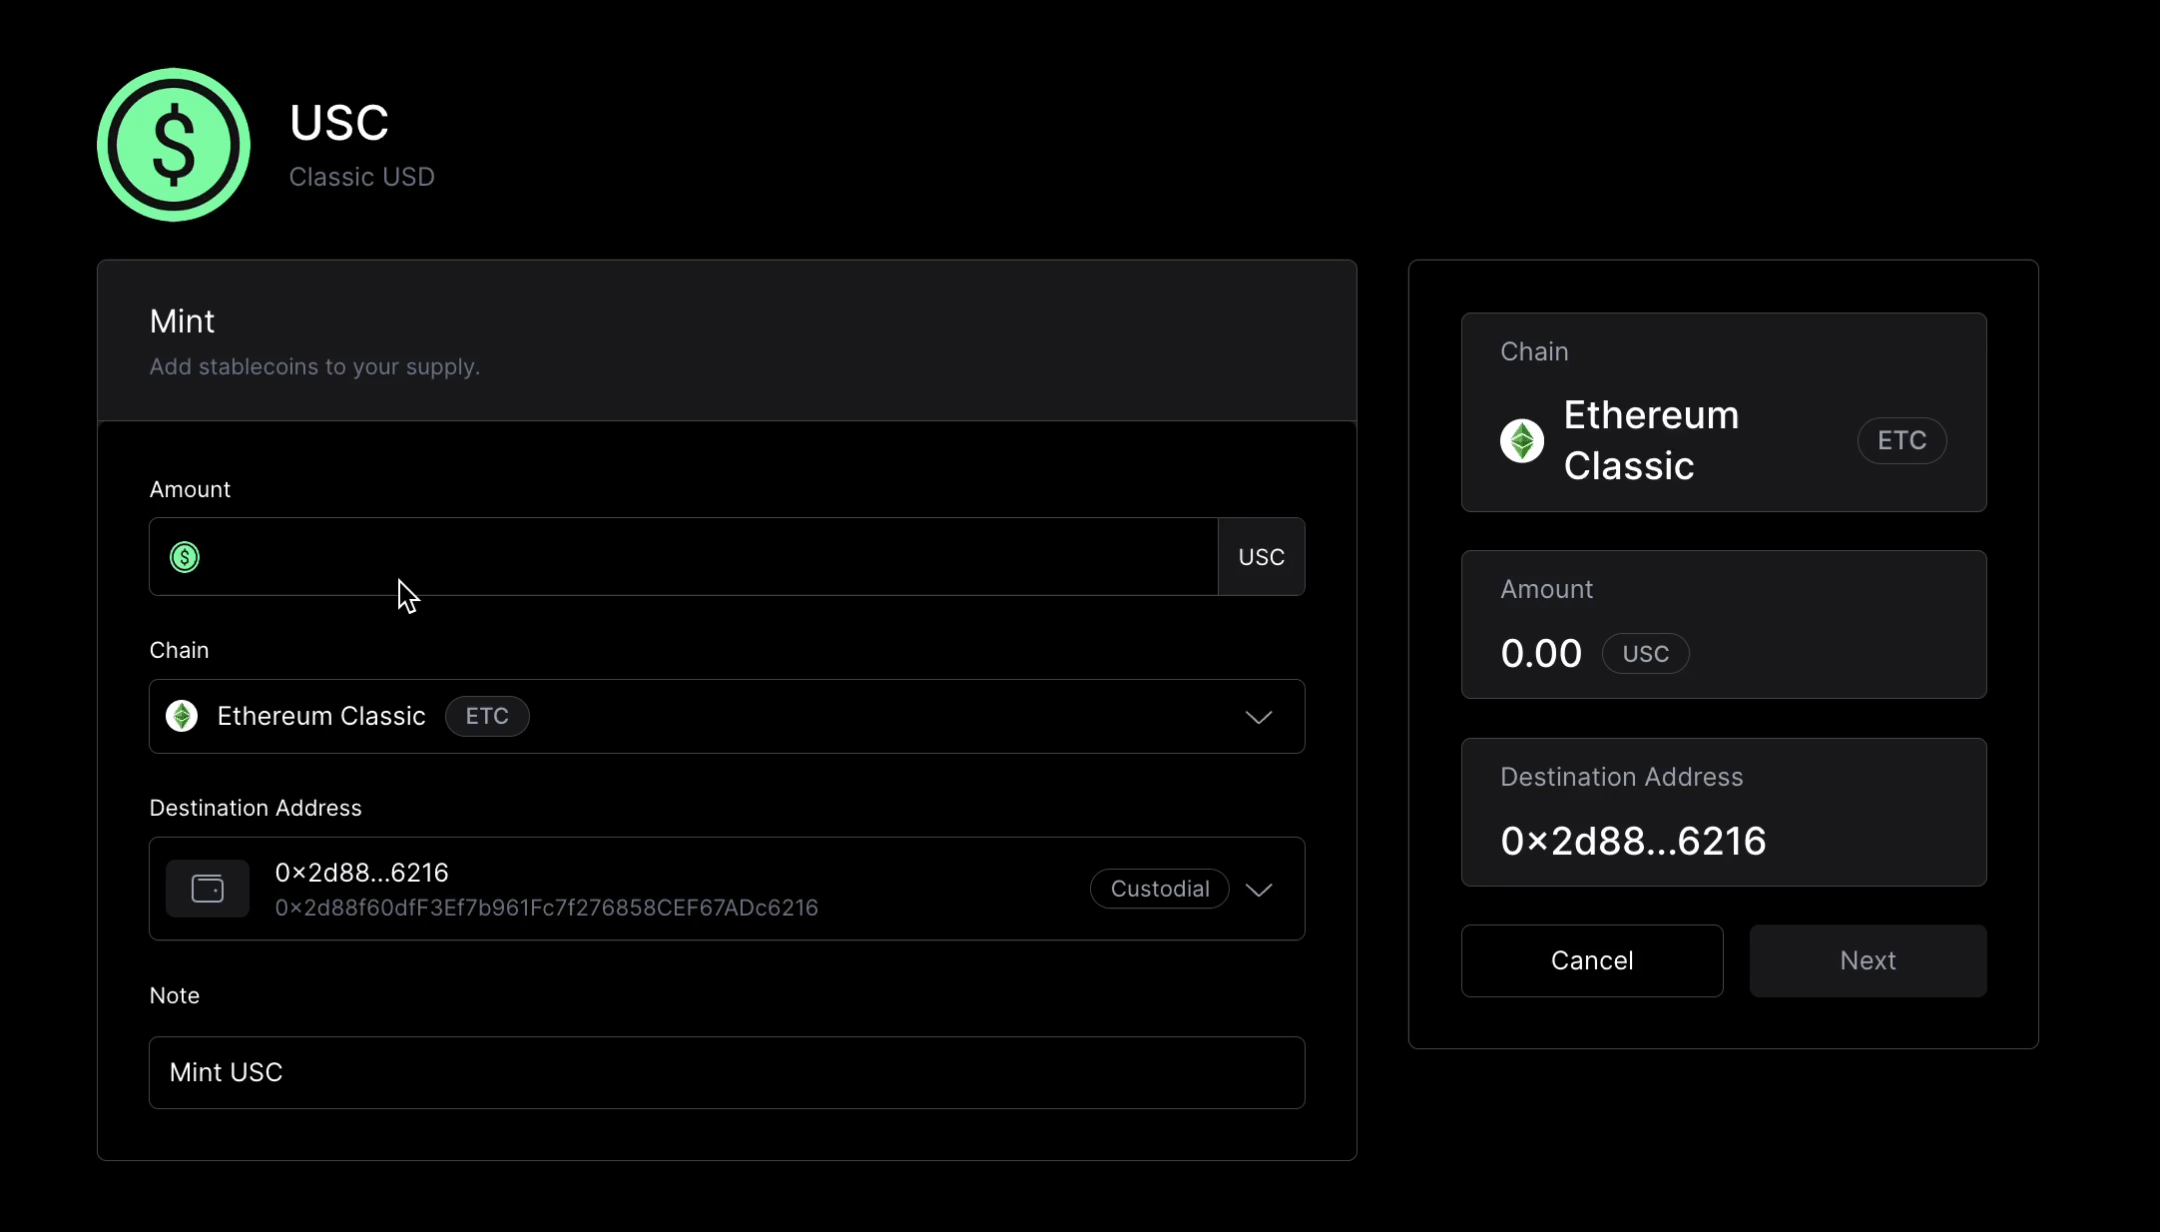
Task: Click the Mint section heading
Action: [x=182, y=321]
